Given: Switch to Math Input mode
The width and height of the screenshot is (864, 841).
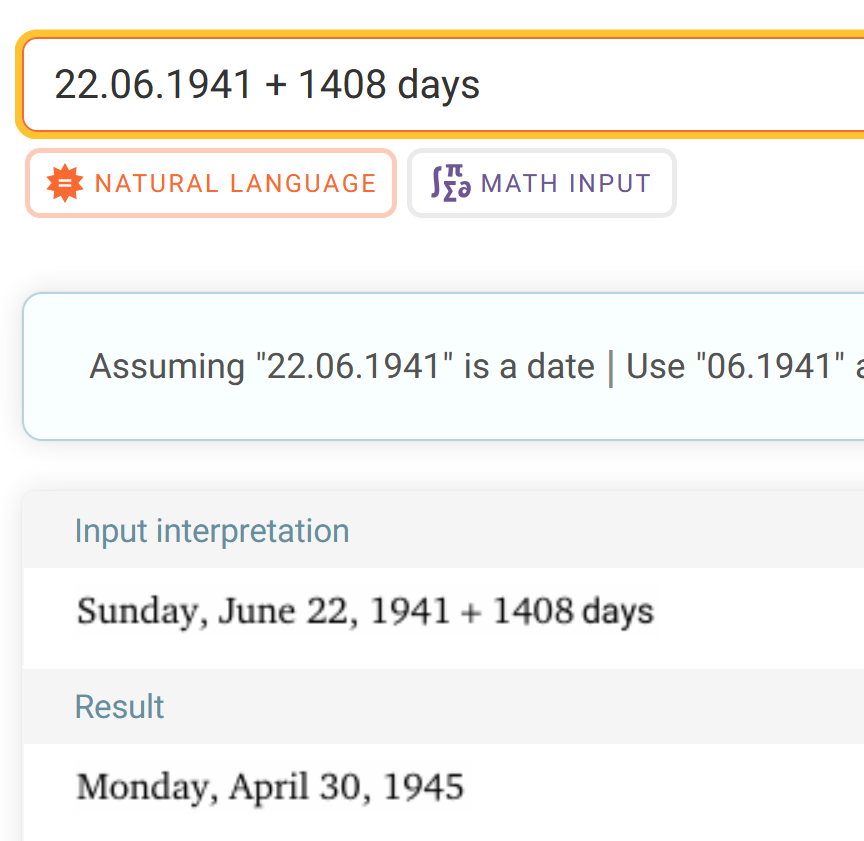Looking at the screenshot, I should coord(542,183).
